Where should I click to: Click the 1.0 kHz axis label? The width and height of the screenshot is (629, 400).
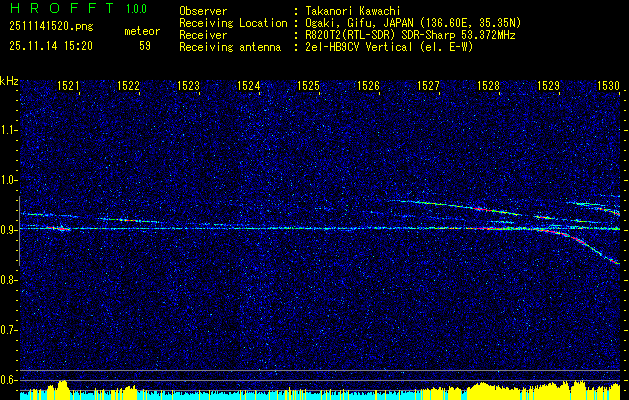(9, 180)
